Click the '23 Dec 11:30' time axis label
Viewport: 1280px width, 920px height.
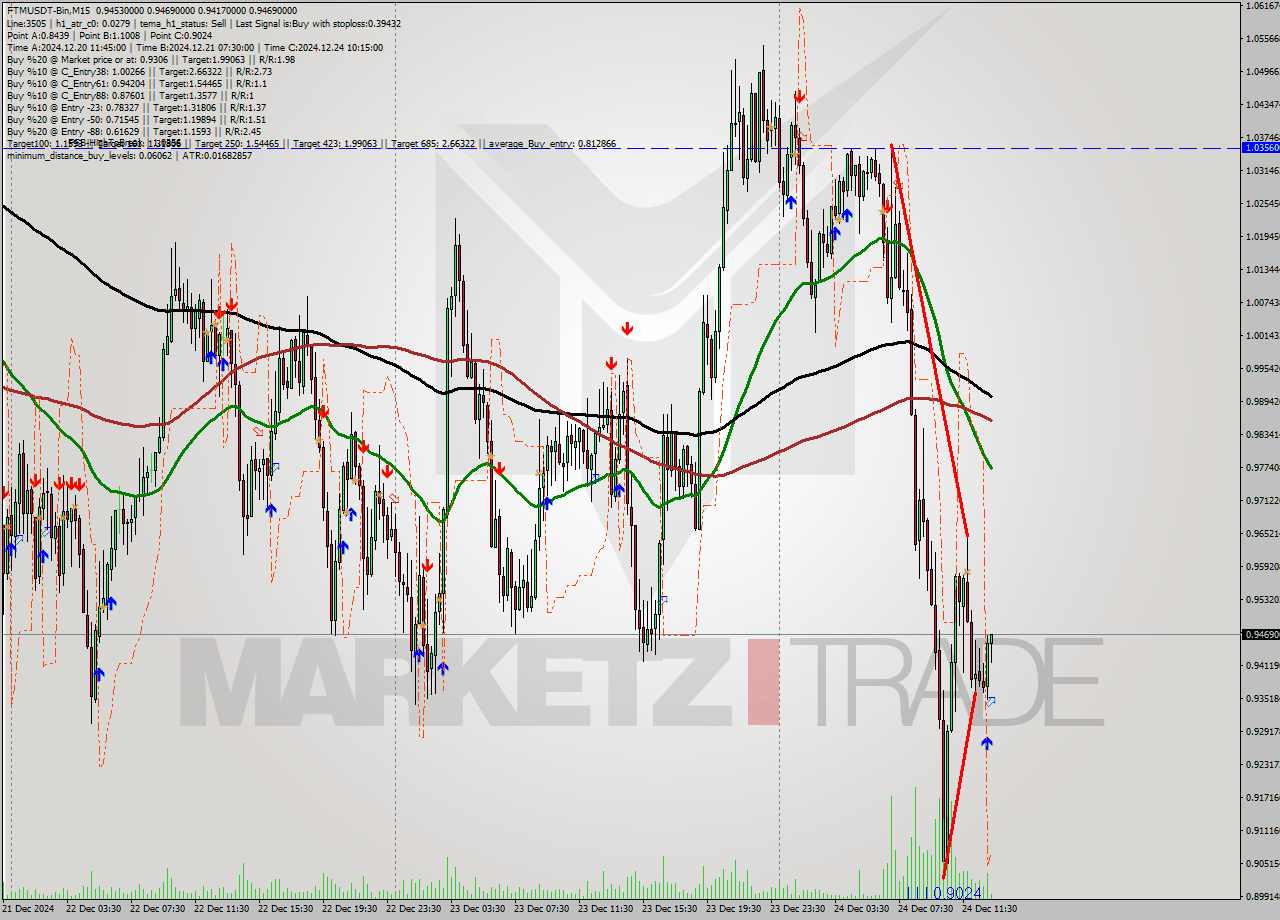pyautogui.click(x=606, y=908)
